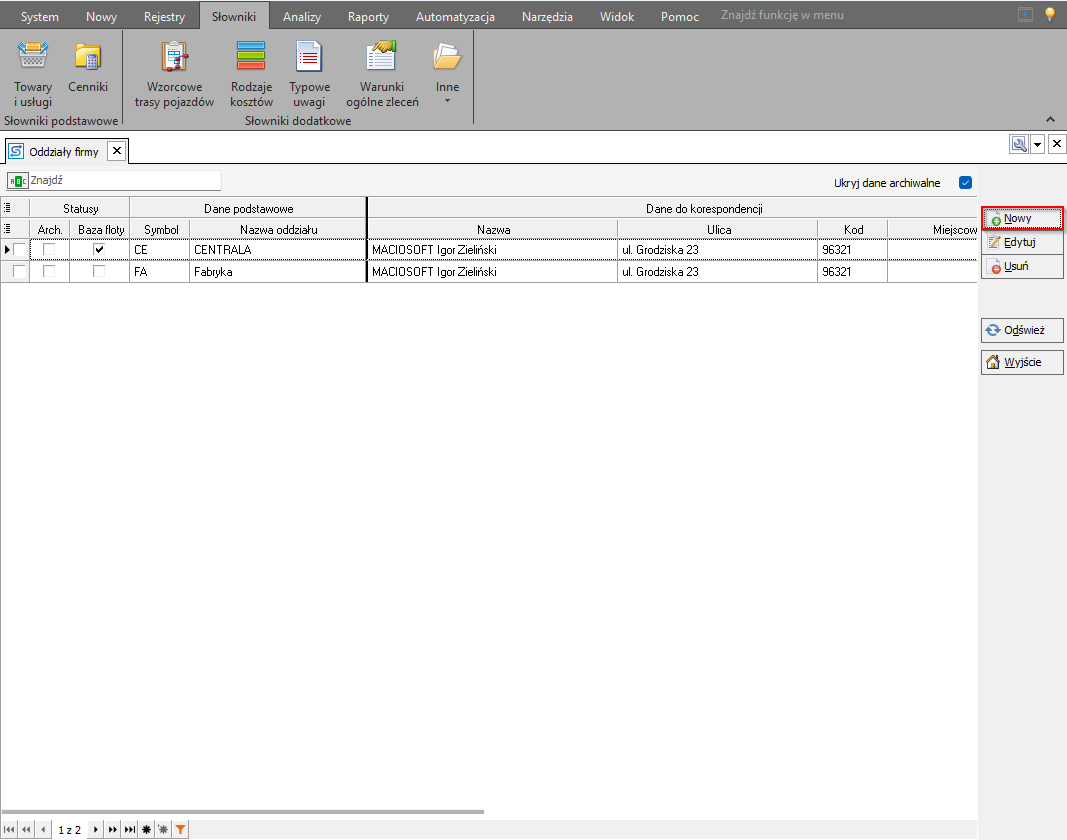Open Wzorcowe trasy pojazdów
This screenshot has height=840, width=1067.
[x=174, y=73]
